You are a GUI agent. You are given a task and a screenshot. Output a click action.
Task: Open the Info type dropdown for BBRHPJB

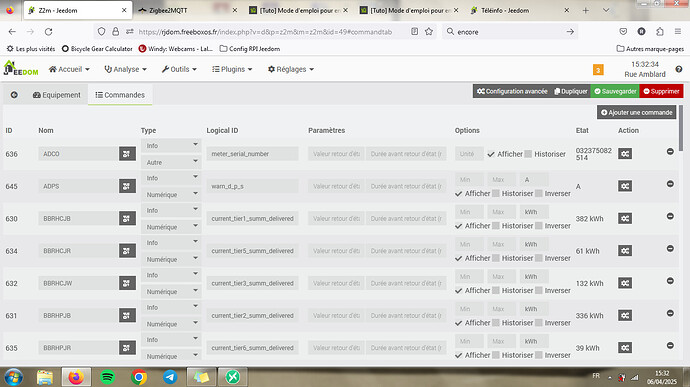point(172,307)
